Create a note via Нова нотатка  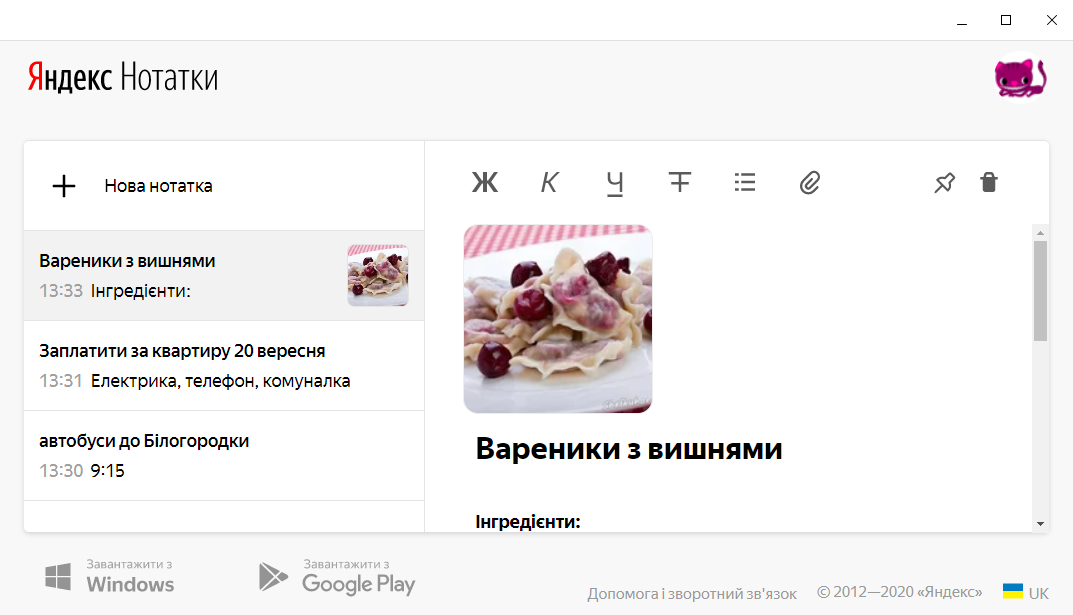(158, 186)
